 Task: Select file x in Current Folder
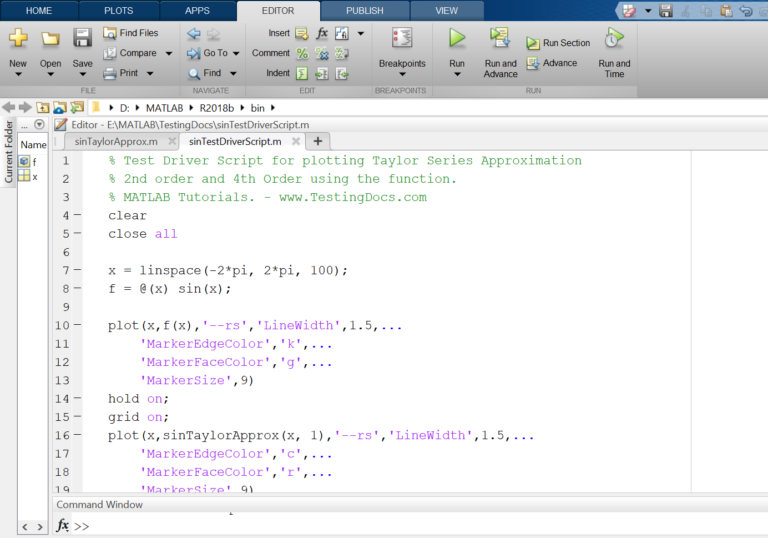tap(28, 176)
